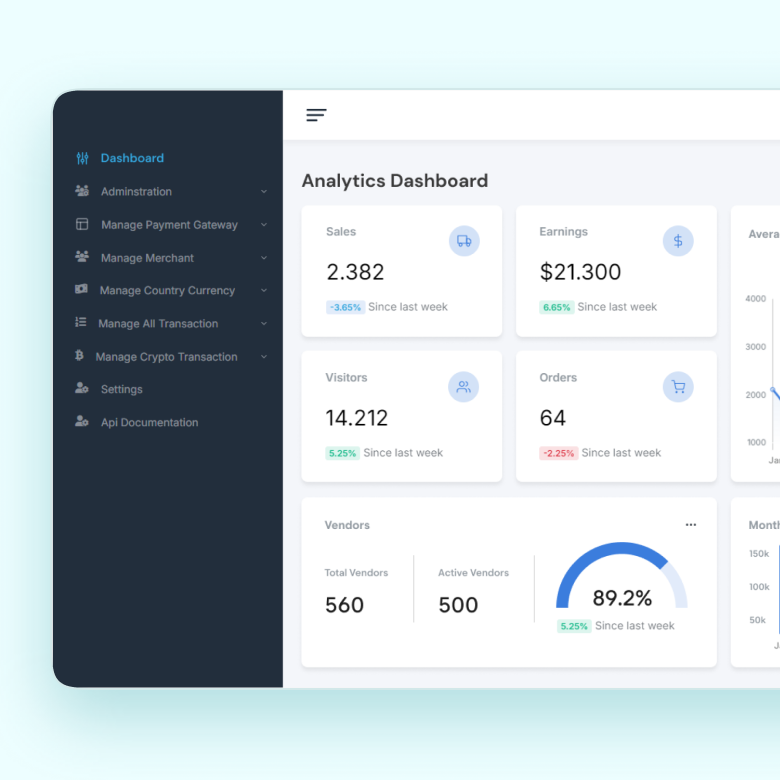
Task: Open Api Documentation menu item
Action: point(149,423)
